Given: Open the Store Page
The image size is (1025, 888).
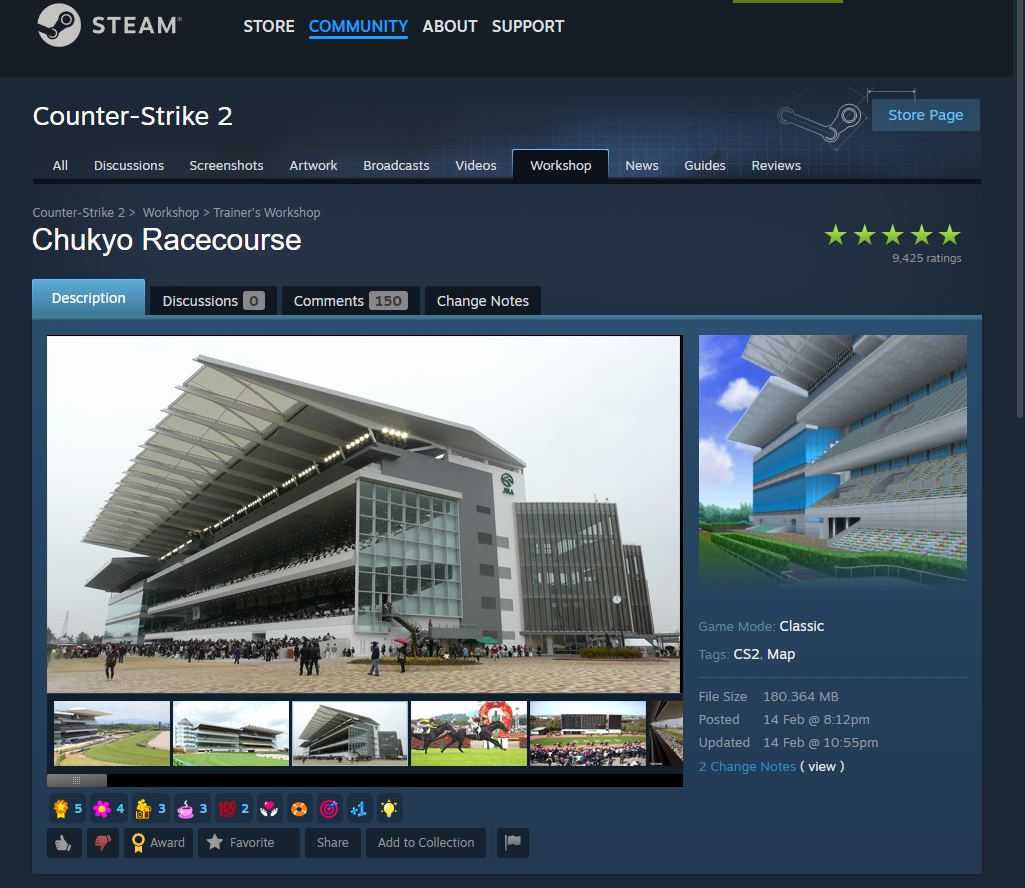Looking at the screenshot, I should [x=926, y=115].
